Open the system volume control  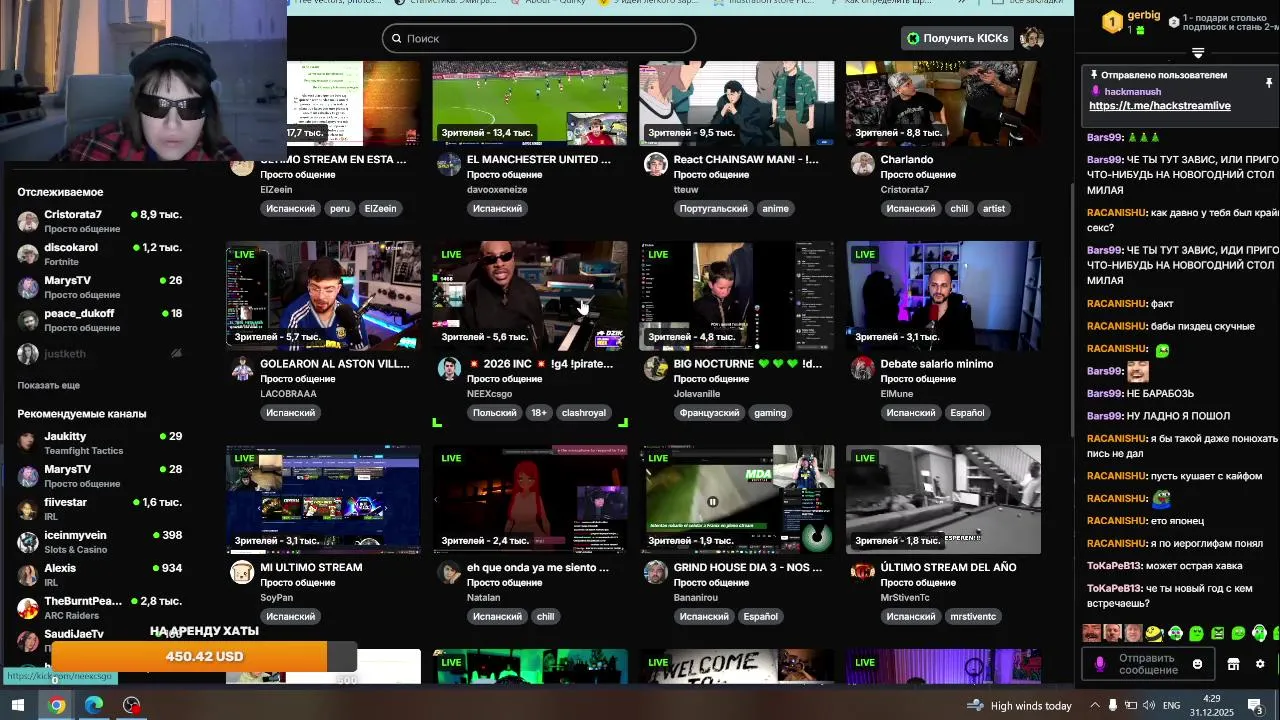coord(1150,705)
